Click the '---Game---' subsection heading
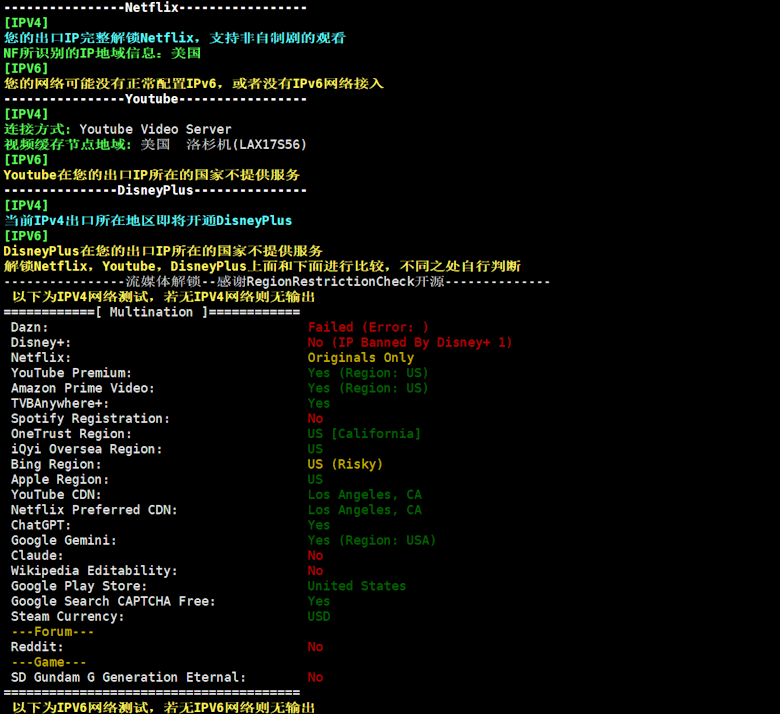The width and height of the screenshot is (780, 714). click(49, 663)
